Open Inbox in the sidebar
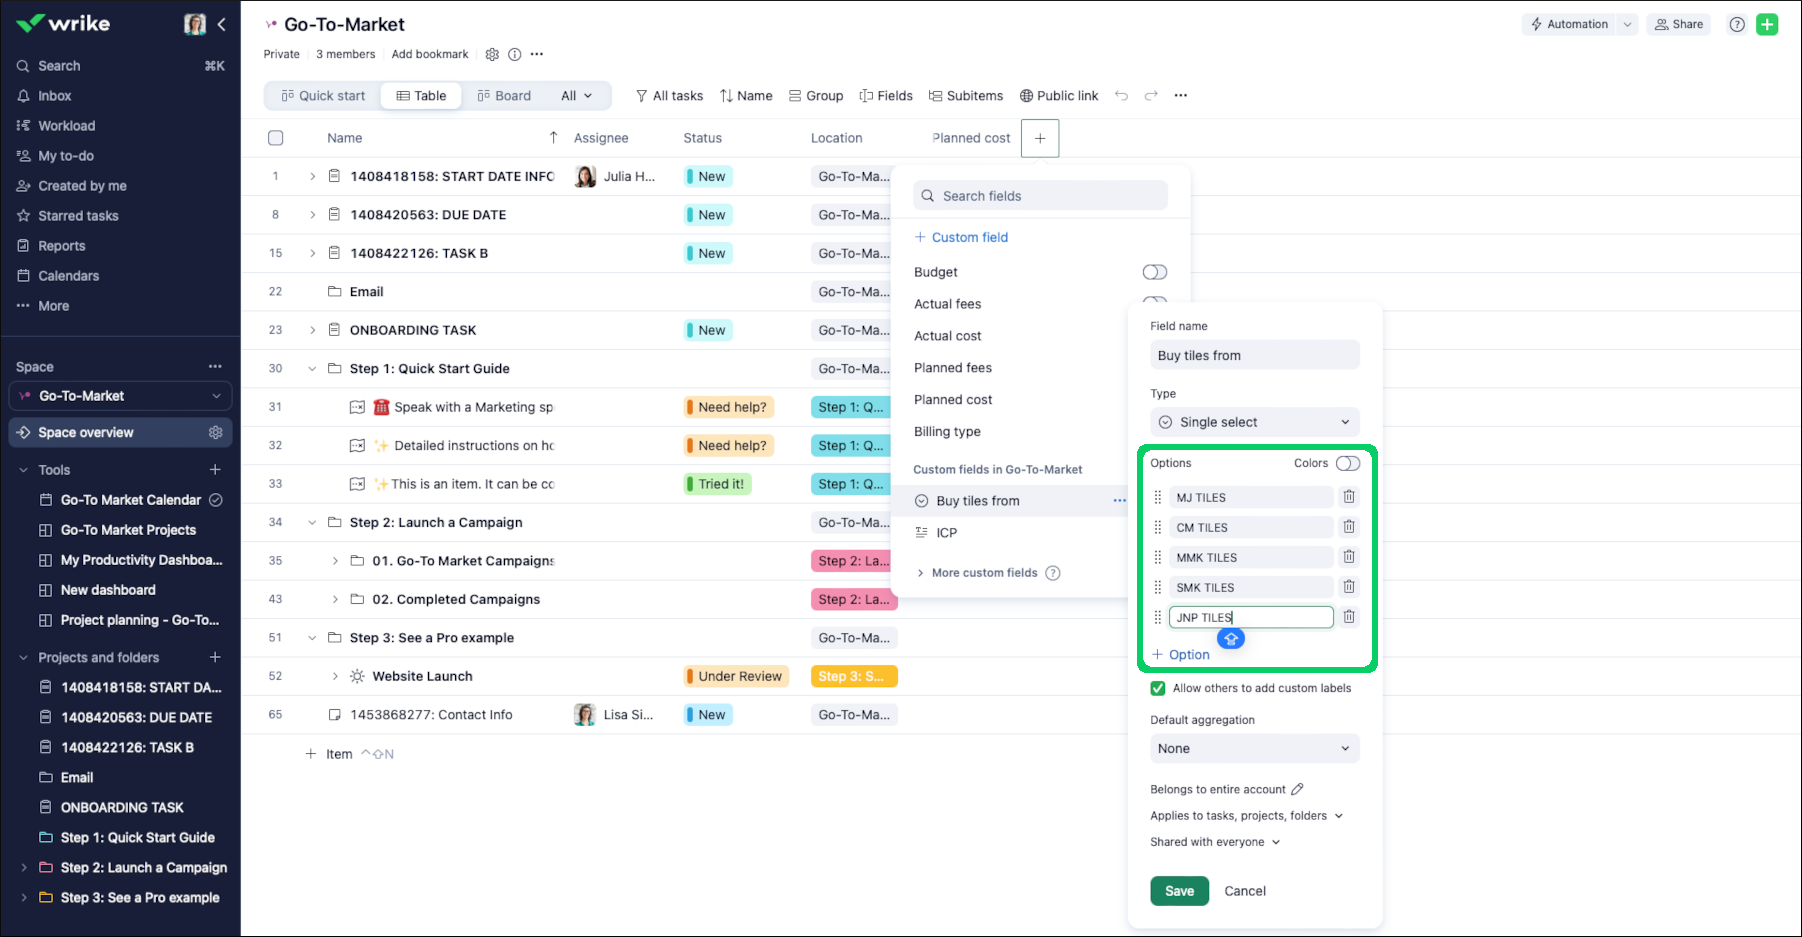Screen dimensions: 1802x937 click(x=54, y=96)
